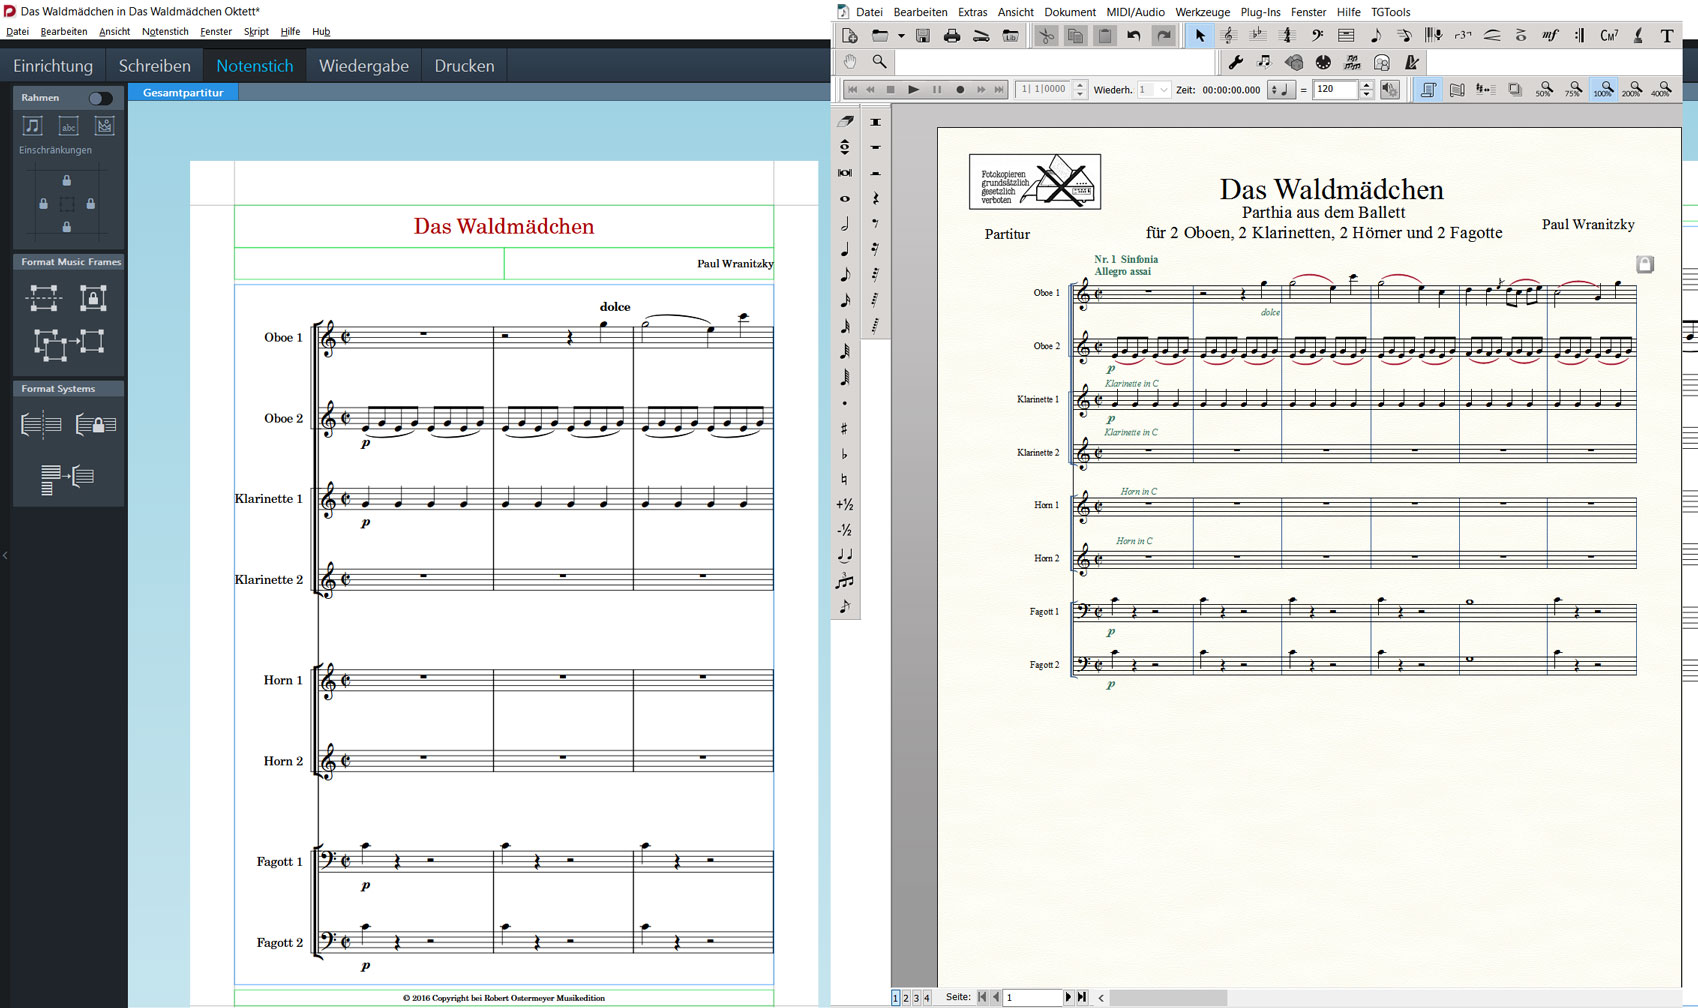Click the tempo field showing 120
Screen dimensions: 1698x1008
point(1334,90)
